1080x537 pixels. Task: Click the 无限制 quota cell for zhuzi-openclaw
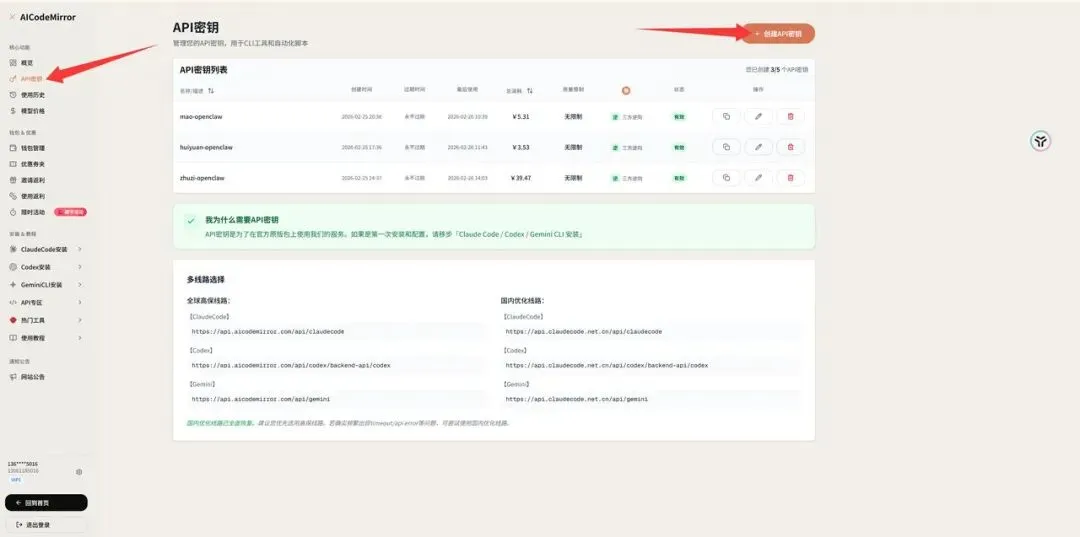coord(573,178)
